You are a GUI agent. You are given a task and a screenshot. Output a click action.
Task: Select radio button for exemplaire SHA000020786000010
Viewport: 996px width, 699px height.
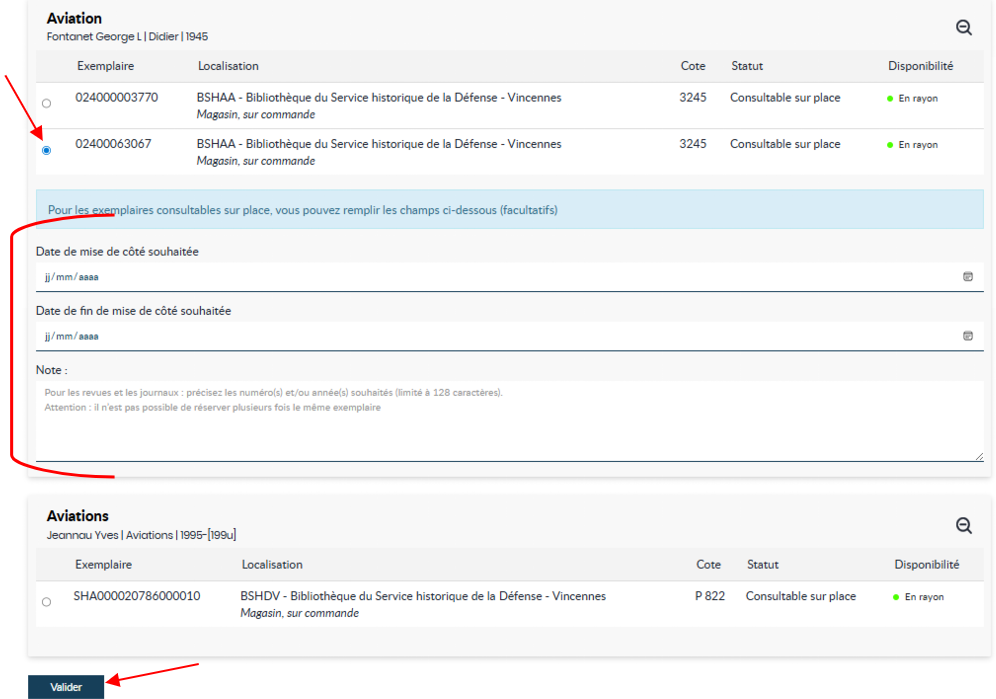click(46, 602)
